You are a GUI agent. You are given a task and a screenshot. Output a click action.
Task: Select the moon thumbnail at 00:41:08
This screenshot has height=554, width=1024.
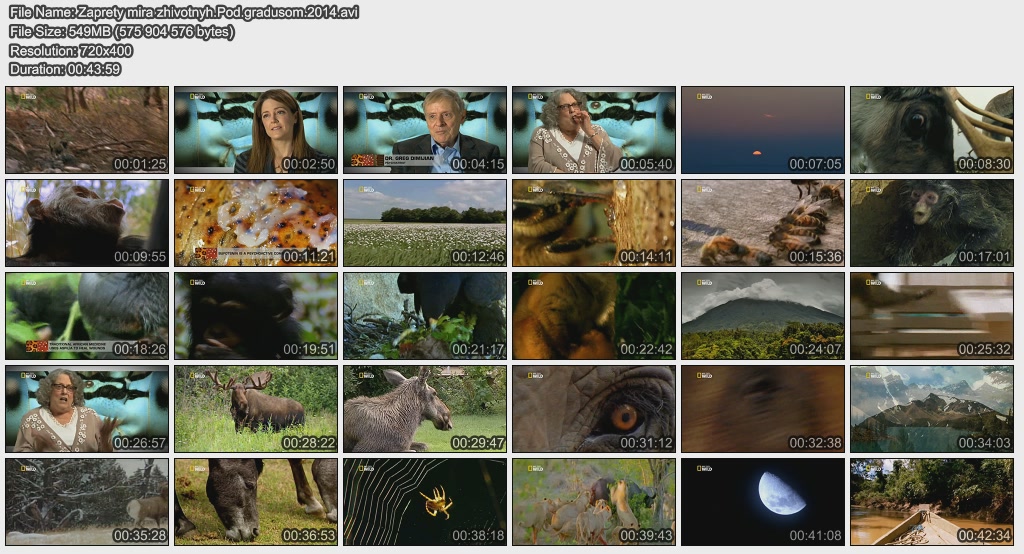[763, 501]
